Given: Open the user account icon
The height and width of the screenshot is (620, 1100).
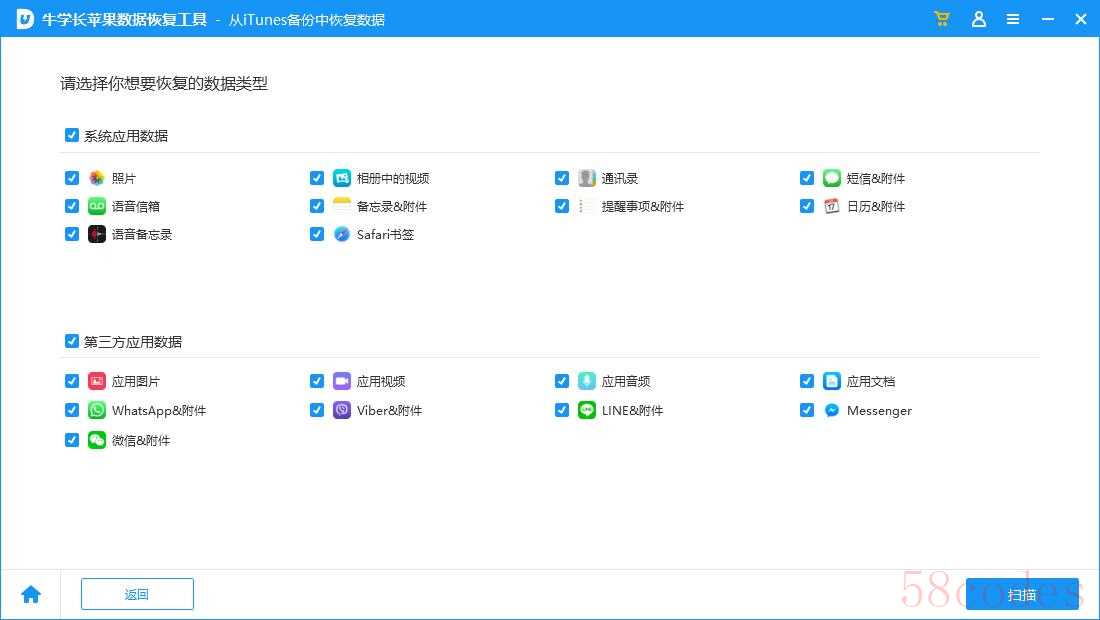Looking at the screenshot, I should 979,19.
